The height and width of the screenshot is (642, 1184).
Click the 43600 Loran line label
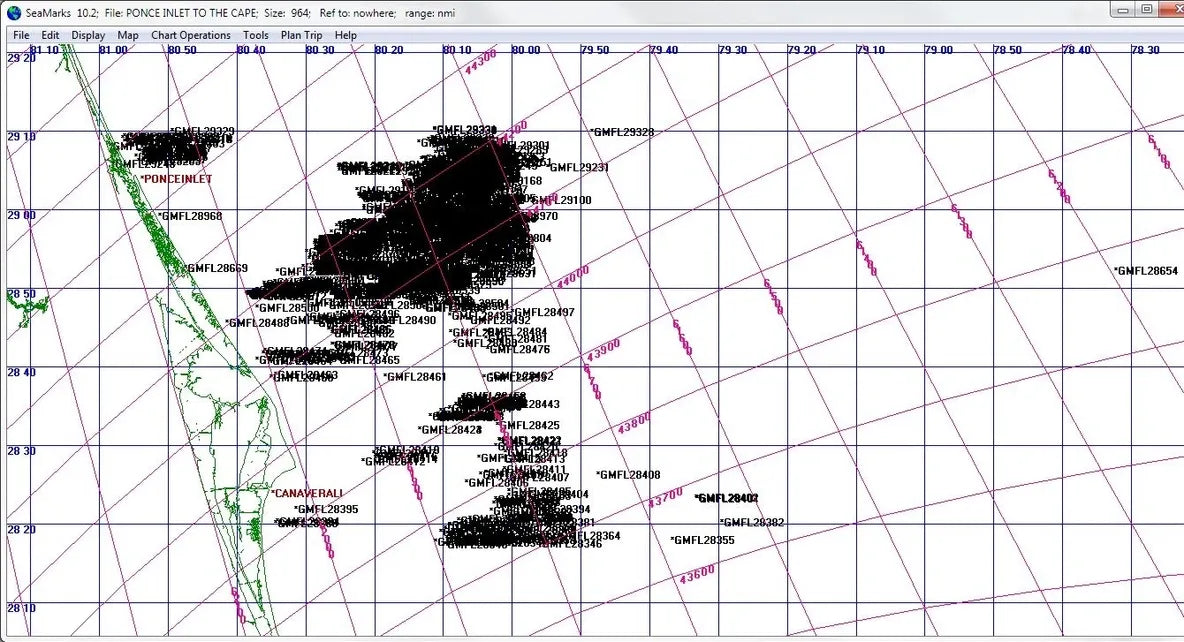click(x=697, y=575)
